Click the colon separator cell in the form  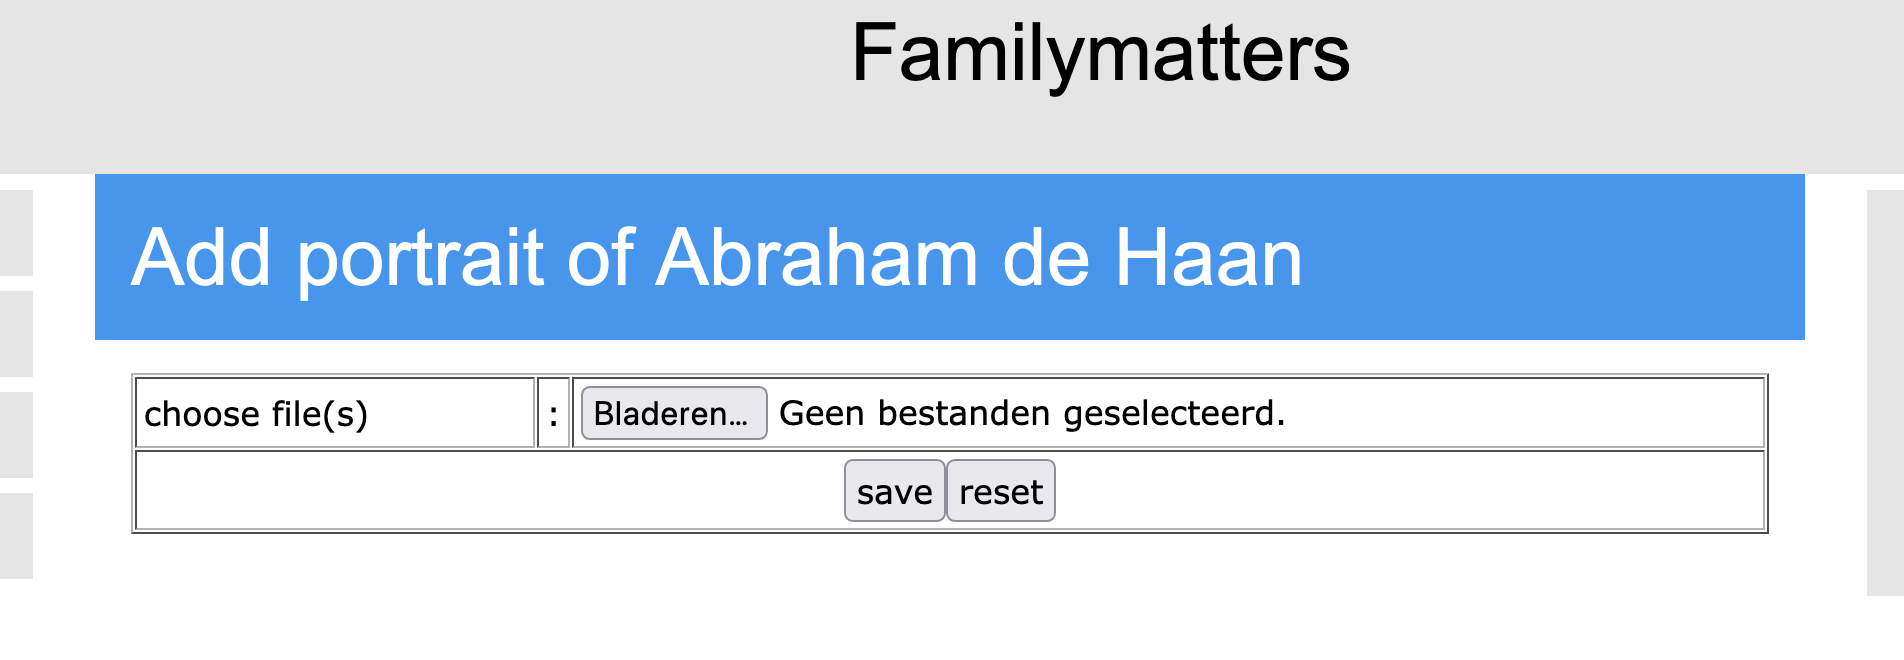pyautogui.click(x=553, y=413)
